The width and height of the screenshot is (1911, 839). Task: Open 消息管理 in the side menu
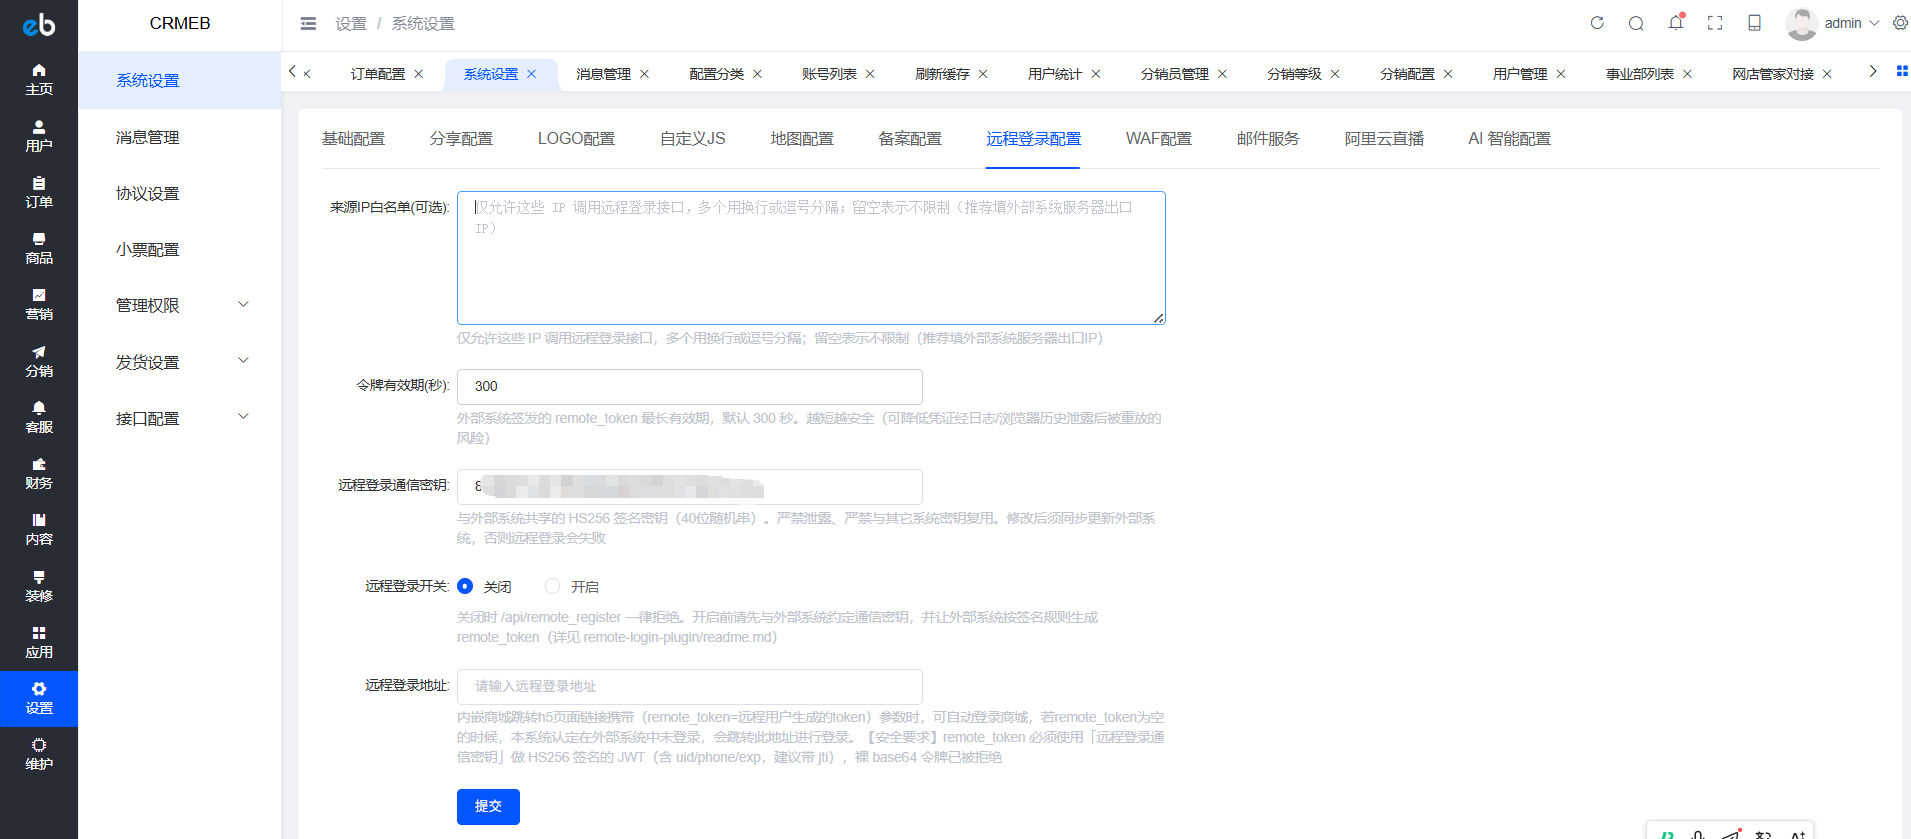(x=180, y=137)
